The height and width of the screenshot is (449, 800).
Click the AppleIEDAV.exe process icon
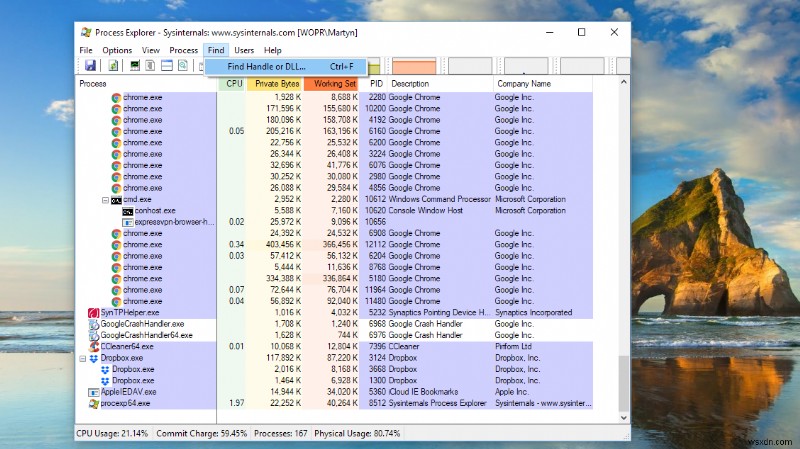tap(94, 392)
